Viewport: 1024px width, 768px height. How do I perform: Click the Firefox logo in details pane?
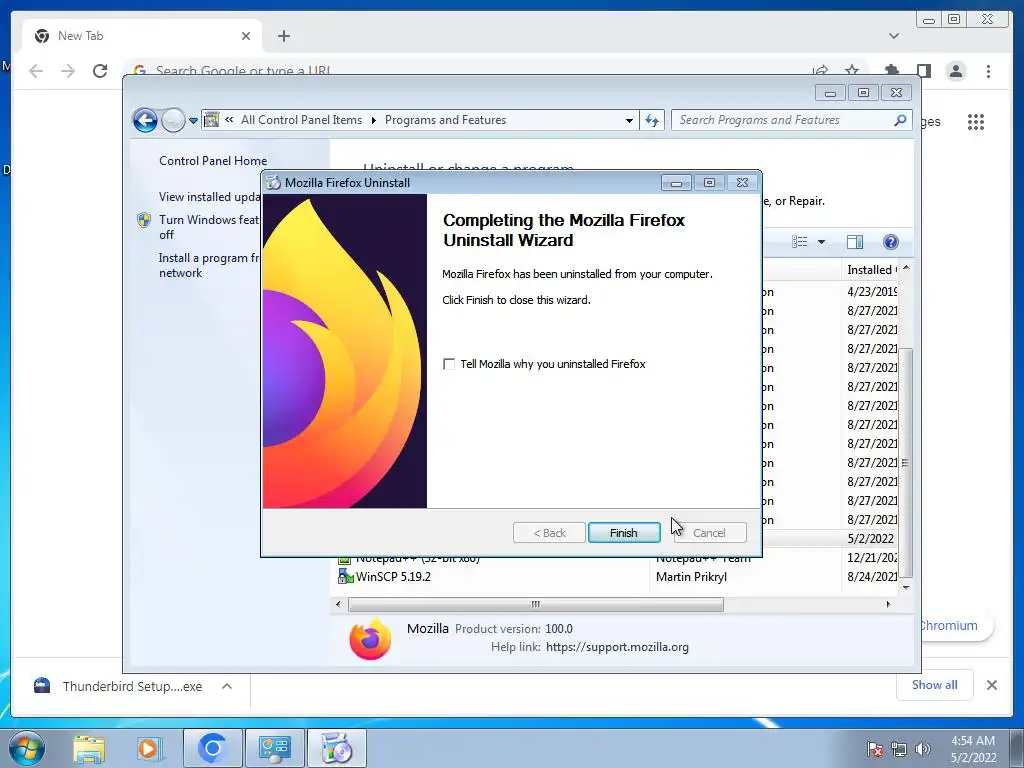pos(370,639)
